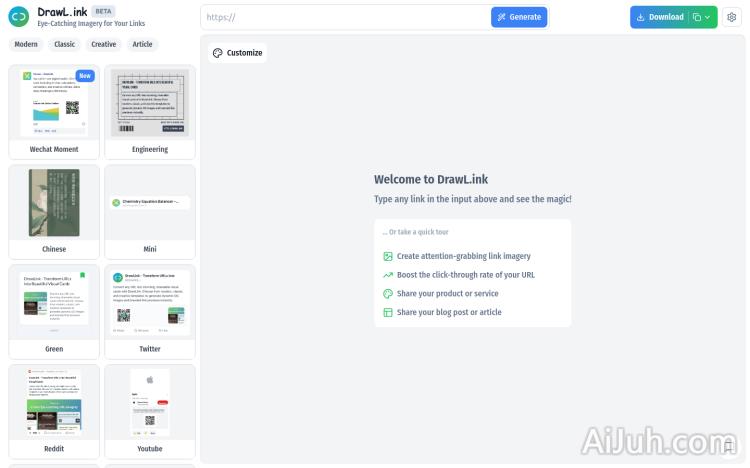Expand the dropdown chevron beside Download
The image size is (750, 468).
click(x=708, y=17)
